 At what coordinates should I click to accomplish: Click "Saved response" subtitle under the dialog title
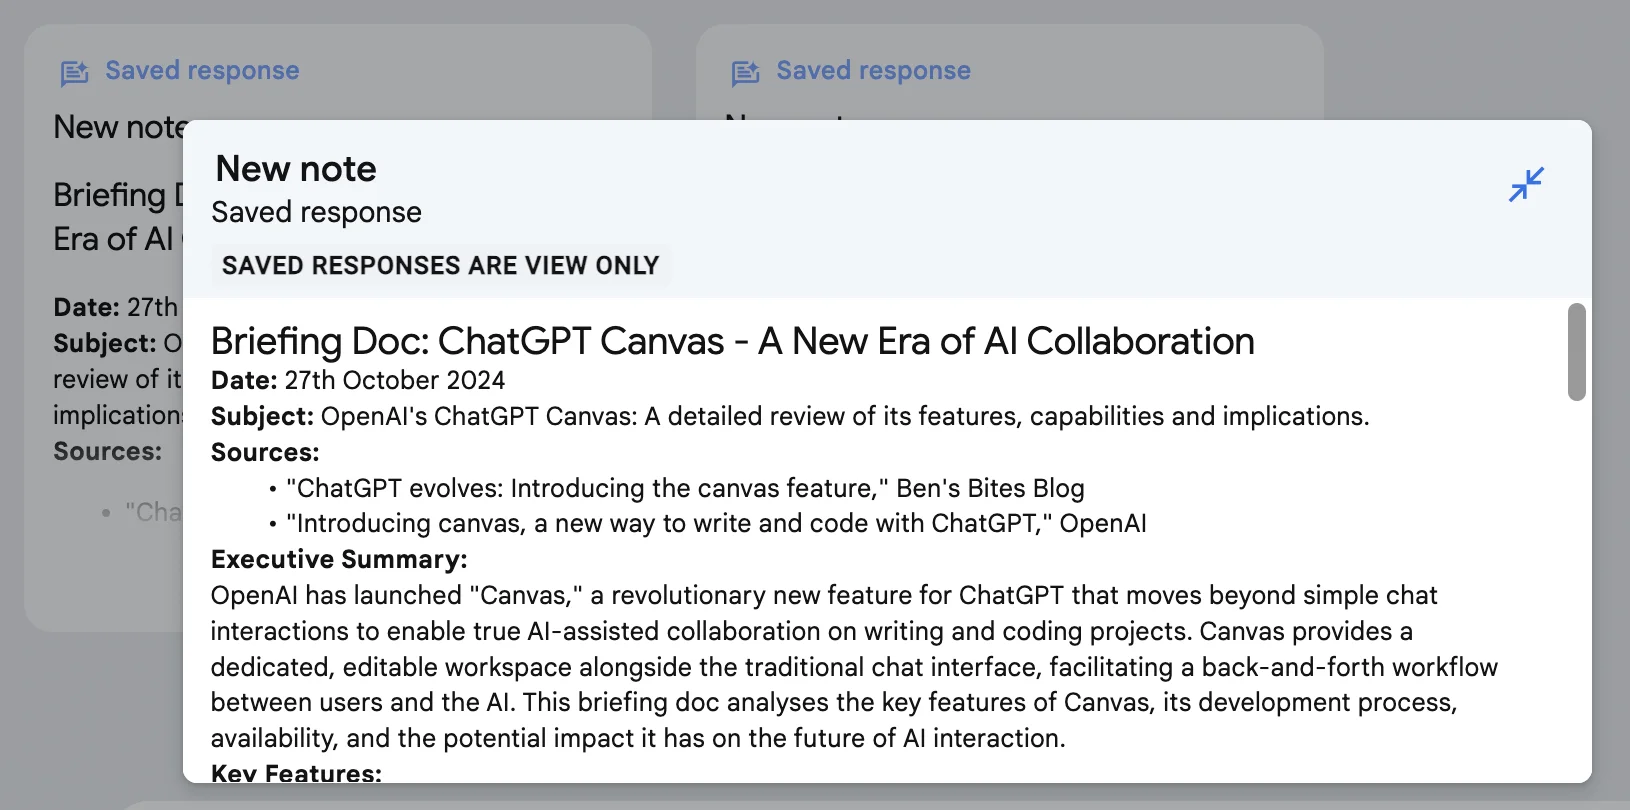pyautogui.click(x=316, y=213)
